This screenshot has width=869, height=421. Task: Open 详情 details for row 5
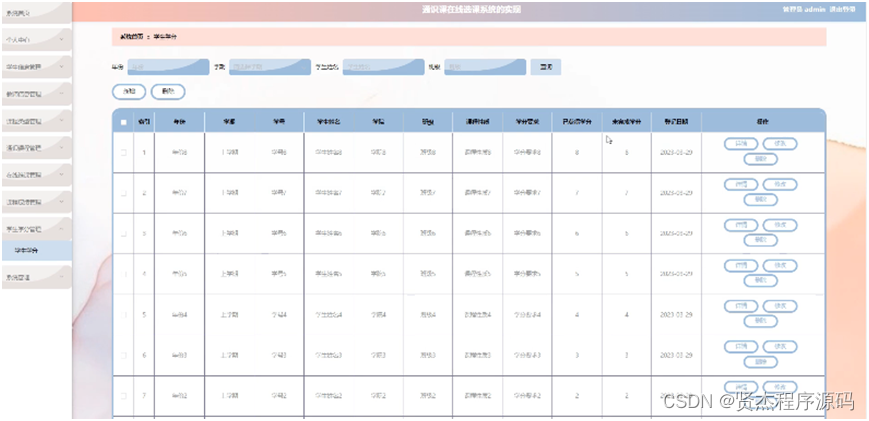(741, 306)
